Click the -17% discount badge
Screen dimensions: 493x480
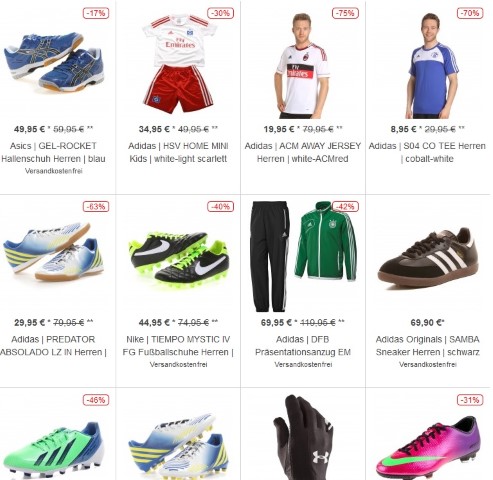pos(96,13)
